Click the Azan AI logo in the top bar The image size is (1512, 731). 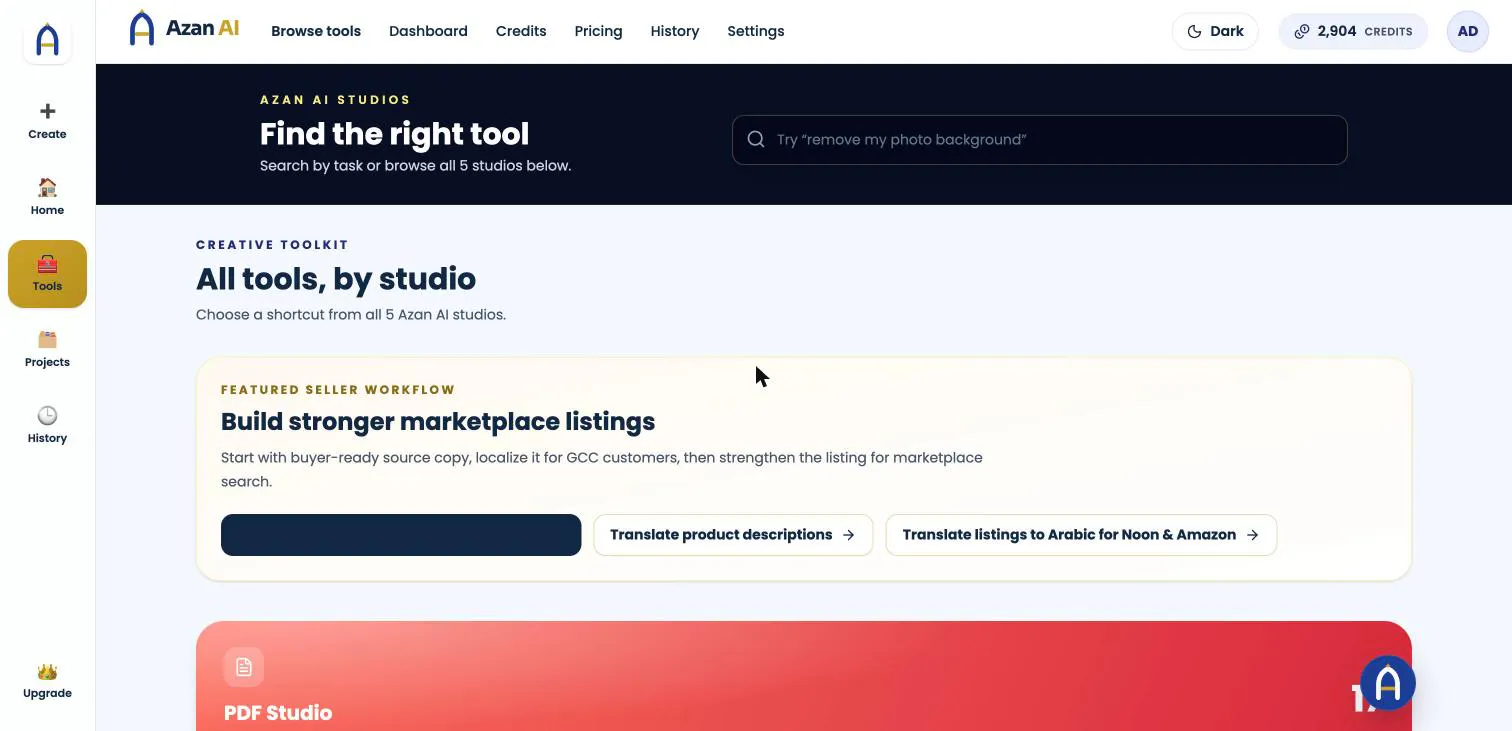185,28
